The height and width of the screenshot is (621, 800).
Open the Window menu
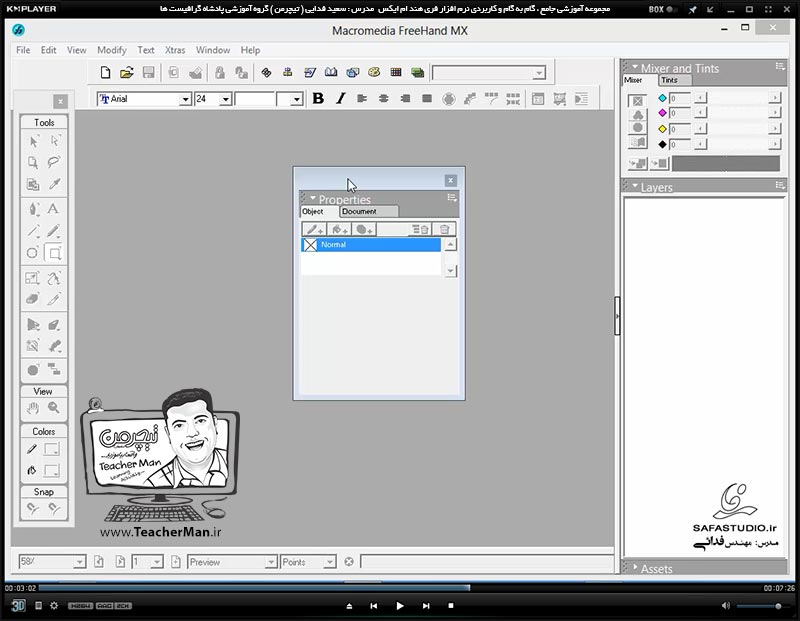pyautogui.click(x=213, y=50)
